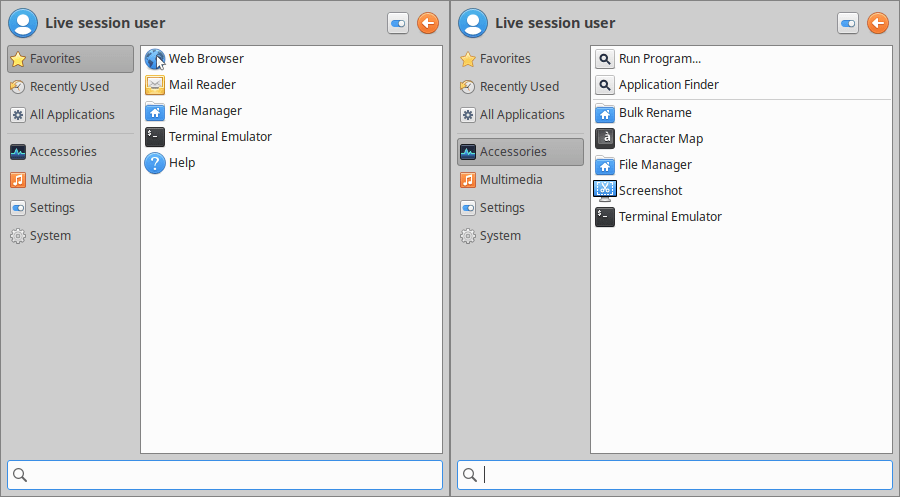This screenshot has height=497, width=900.
Task: Open the Help entry with question mark icon
Action: click(181, 163)
